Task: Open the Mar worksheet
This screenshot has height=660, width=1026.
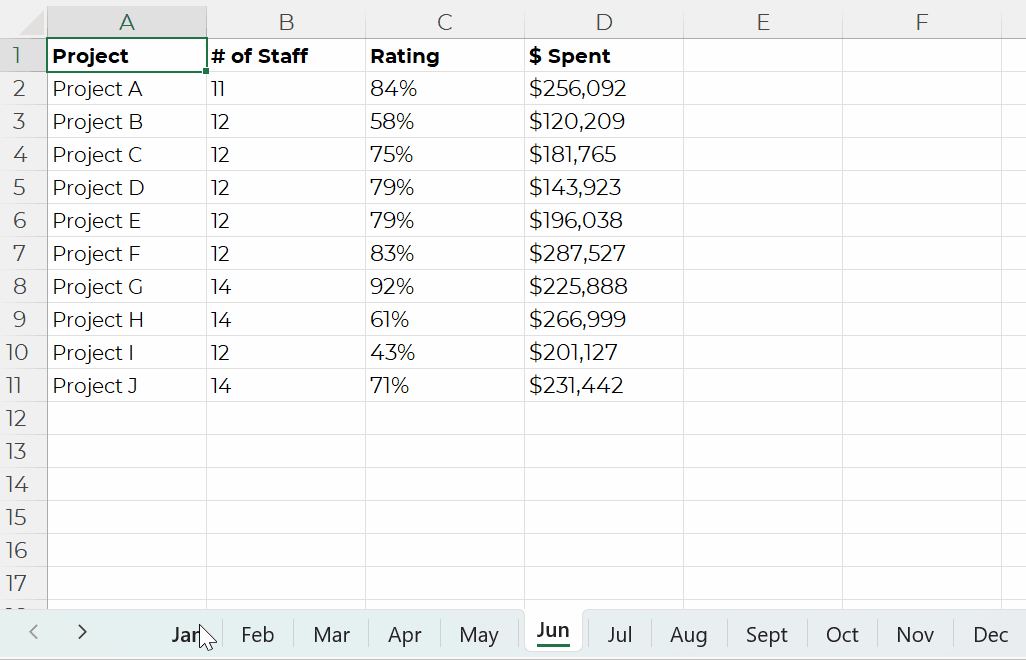Action: pyautogui.click(x=330, y=634)
